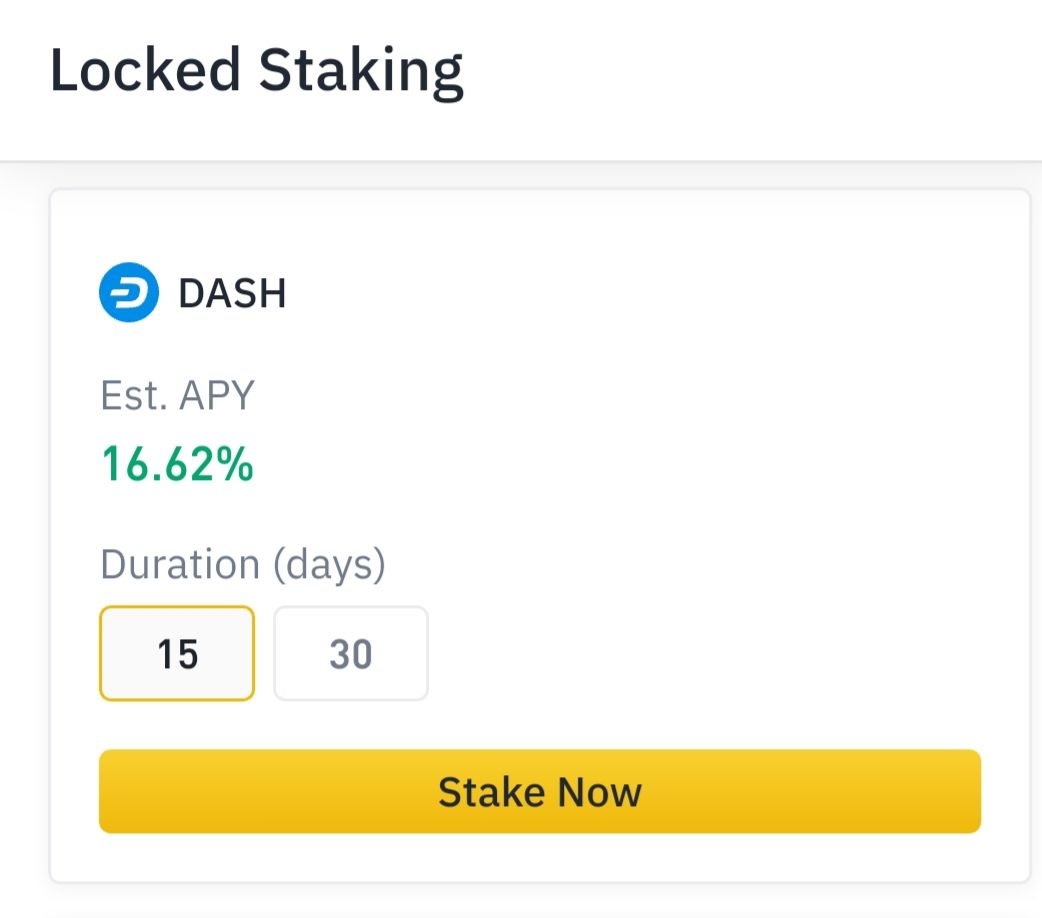Tap the estimated yield percentage text
The image size is (1042, 918).
pos(177,463)
